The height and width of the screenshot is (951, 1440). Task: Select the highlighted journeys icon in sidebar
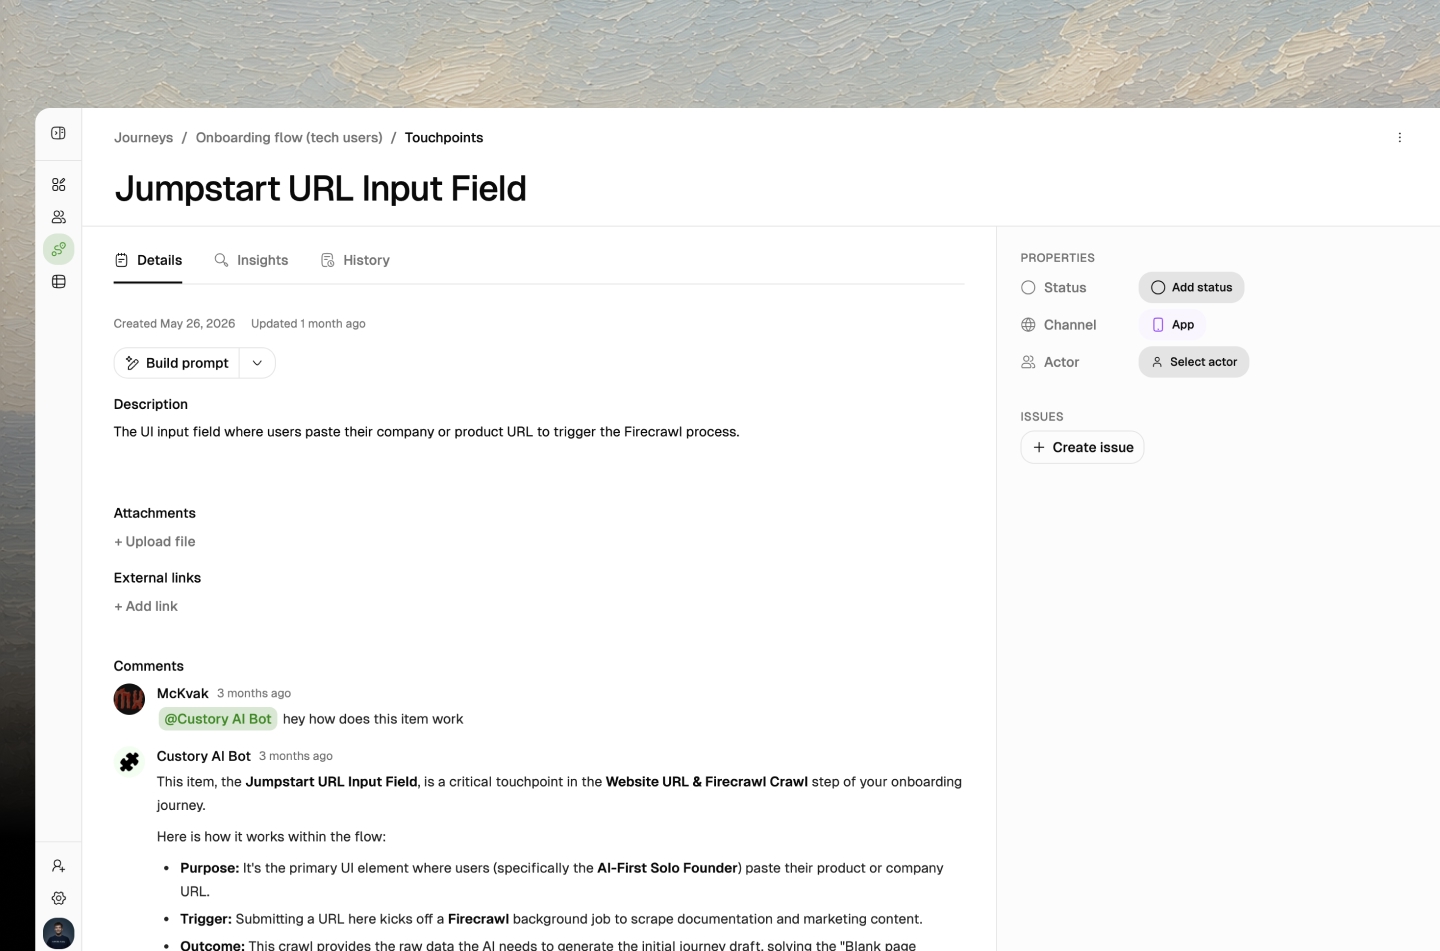point(59,249)
